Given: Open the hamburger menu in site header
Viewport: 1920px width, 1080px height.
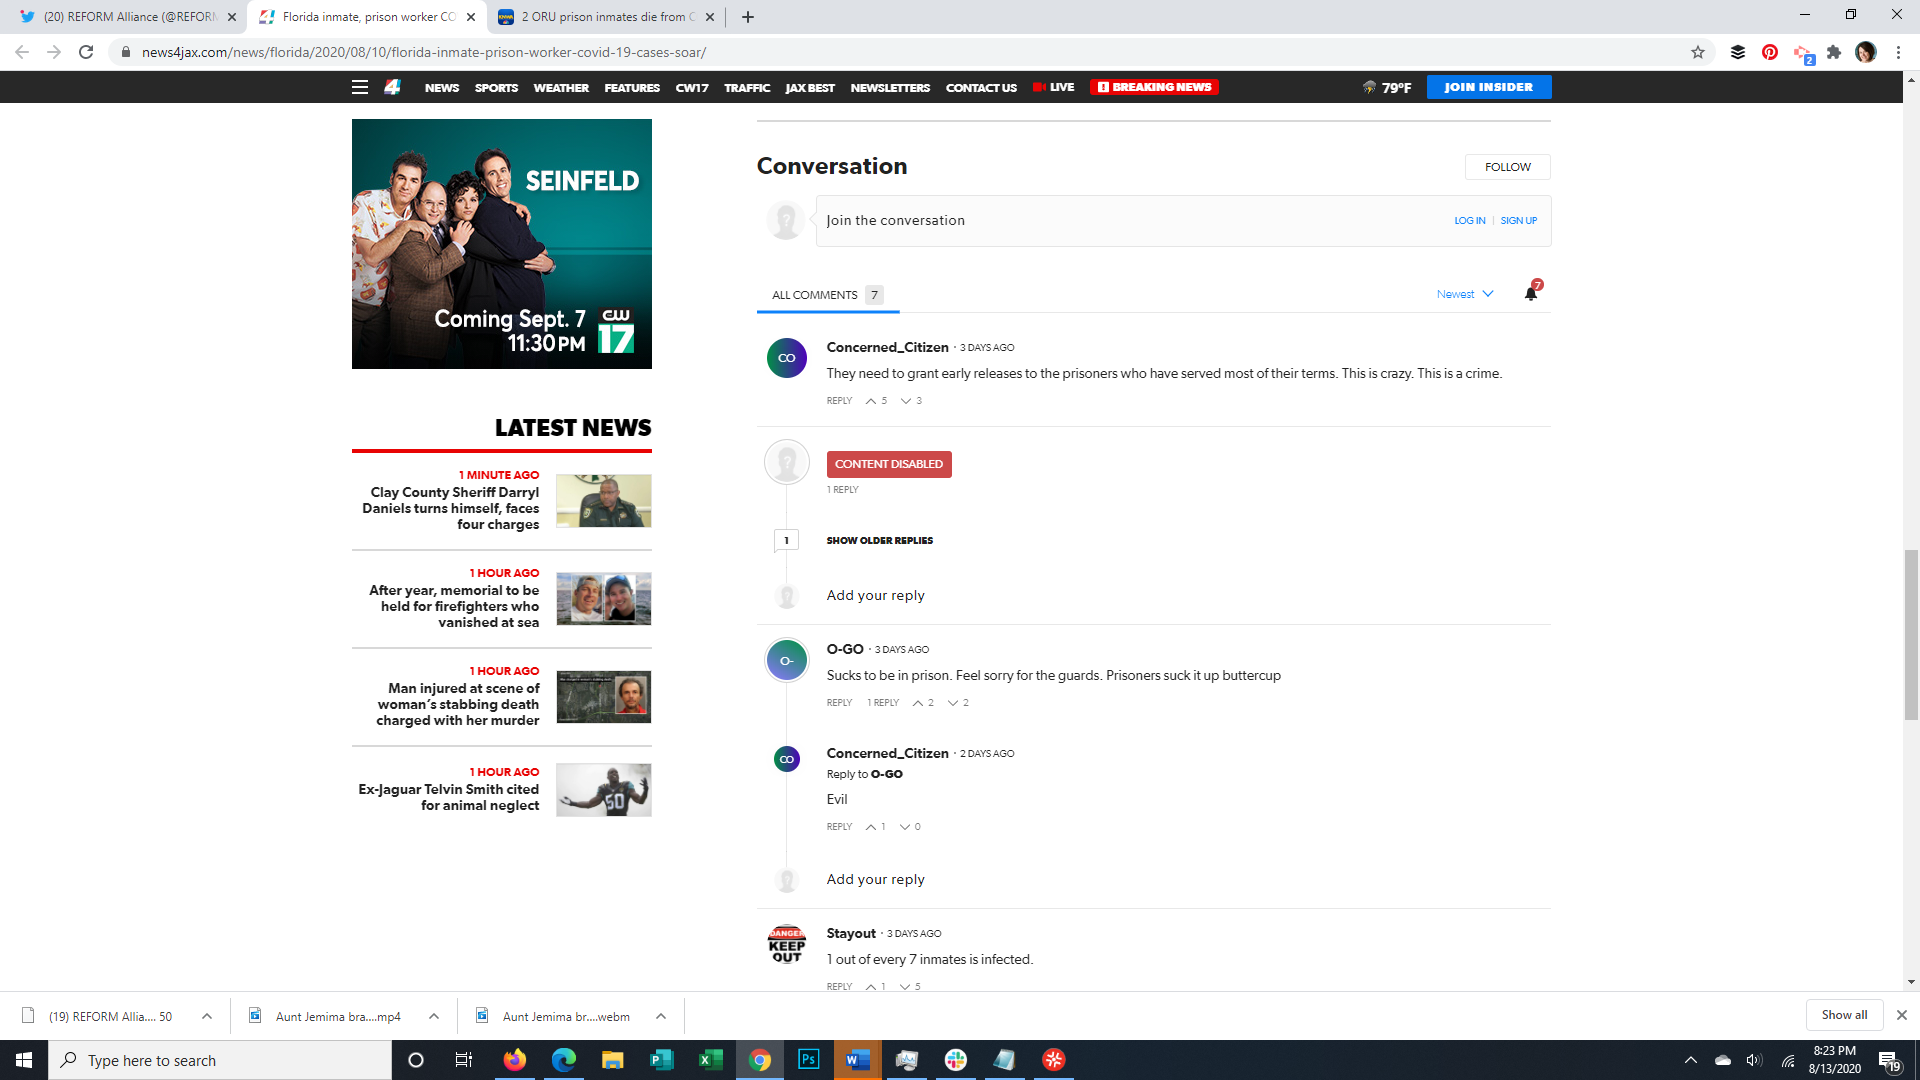Looking at the screenshot, I should point(360,87).
